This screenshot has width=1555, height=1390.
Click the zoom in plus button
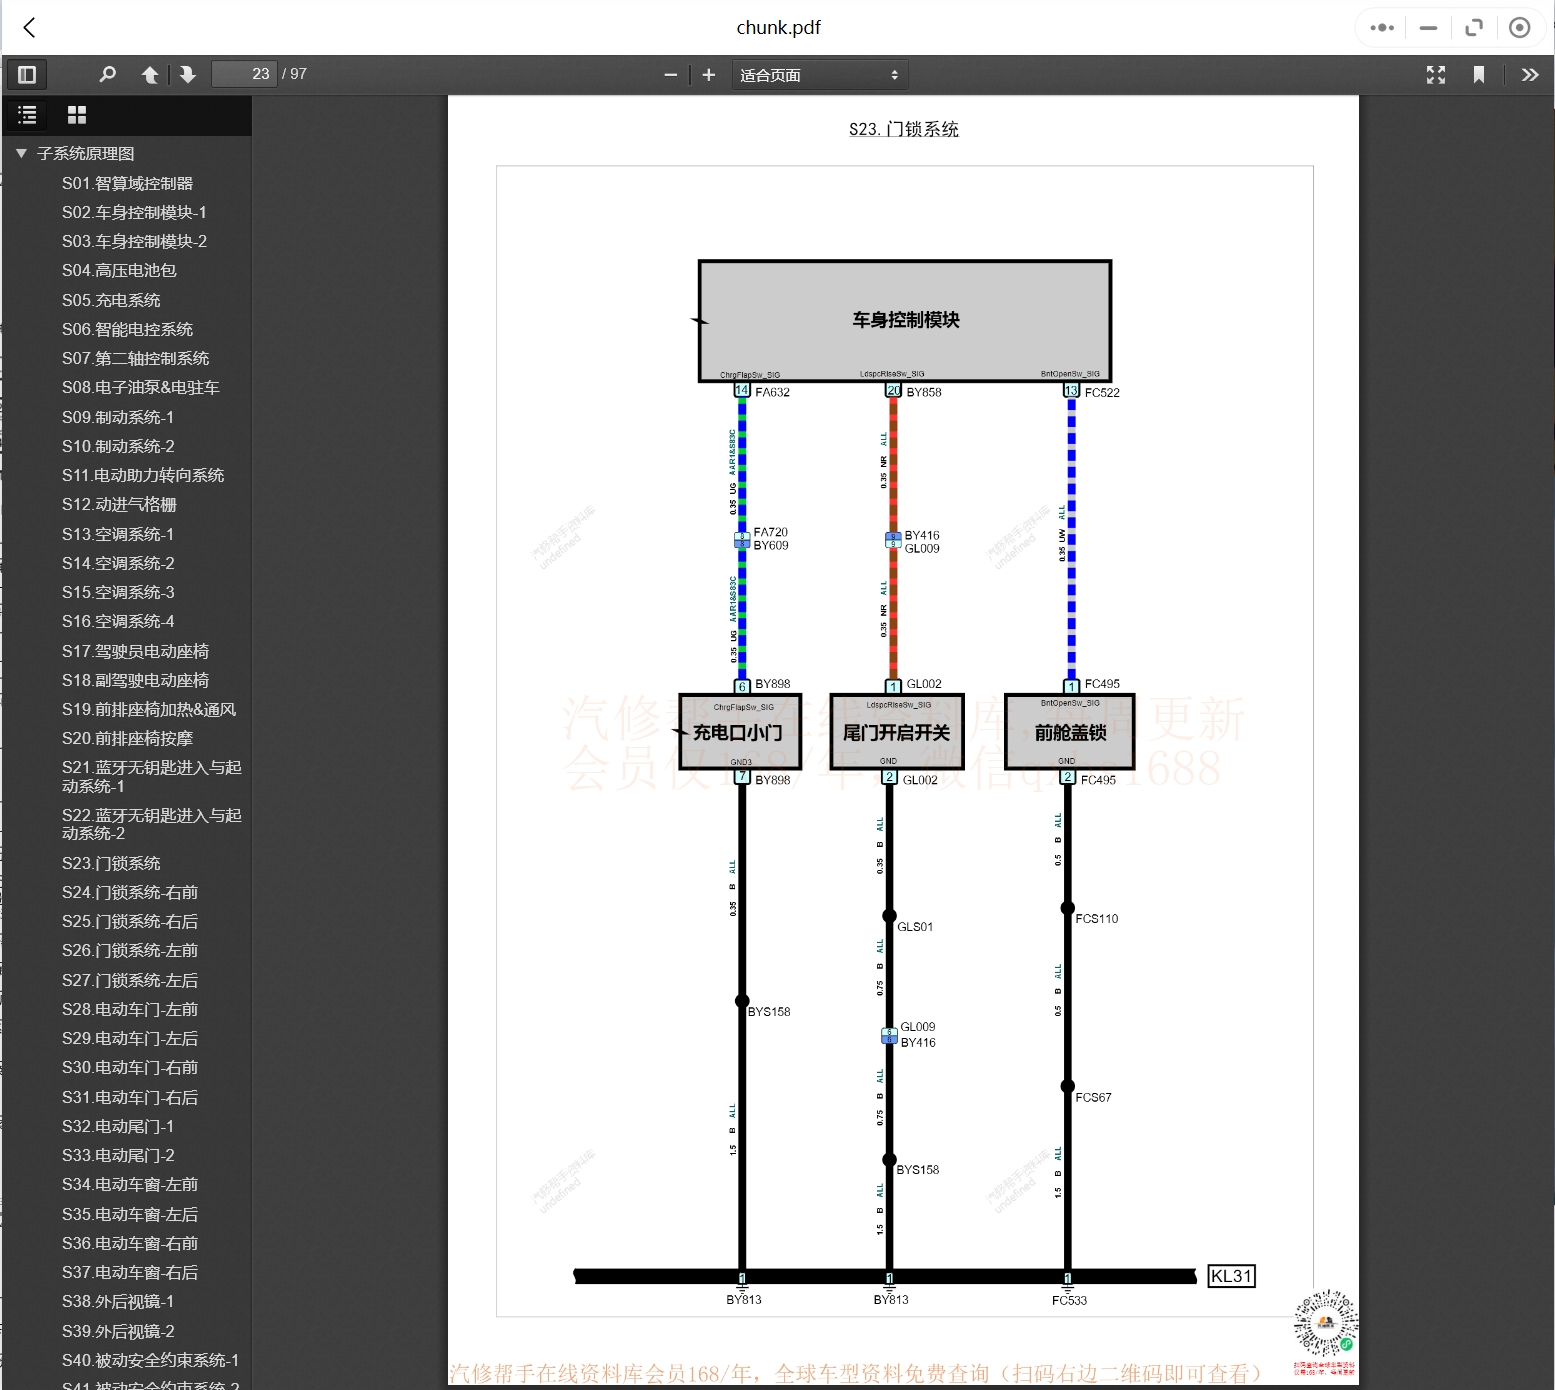point(709,75)
